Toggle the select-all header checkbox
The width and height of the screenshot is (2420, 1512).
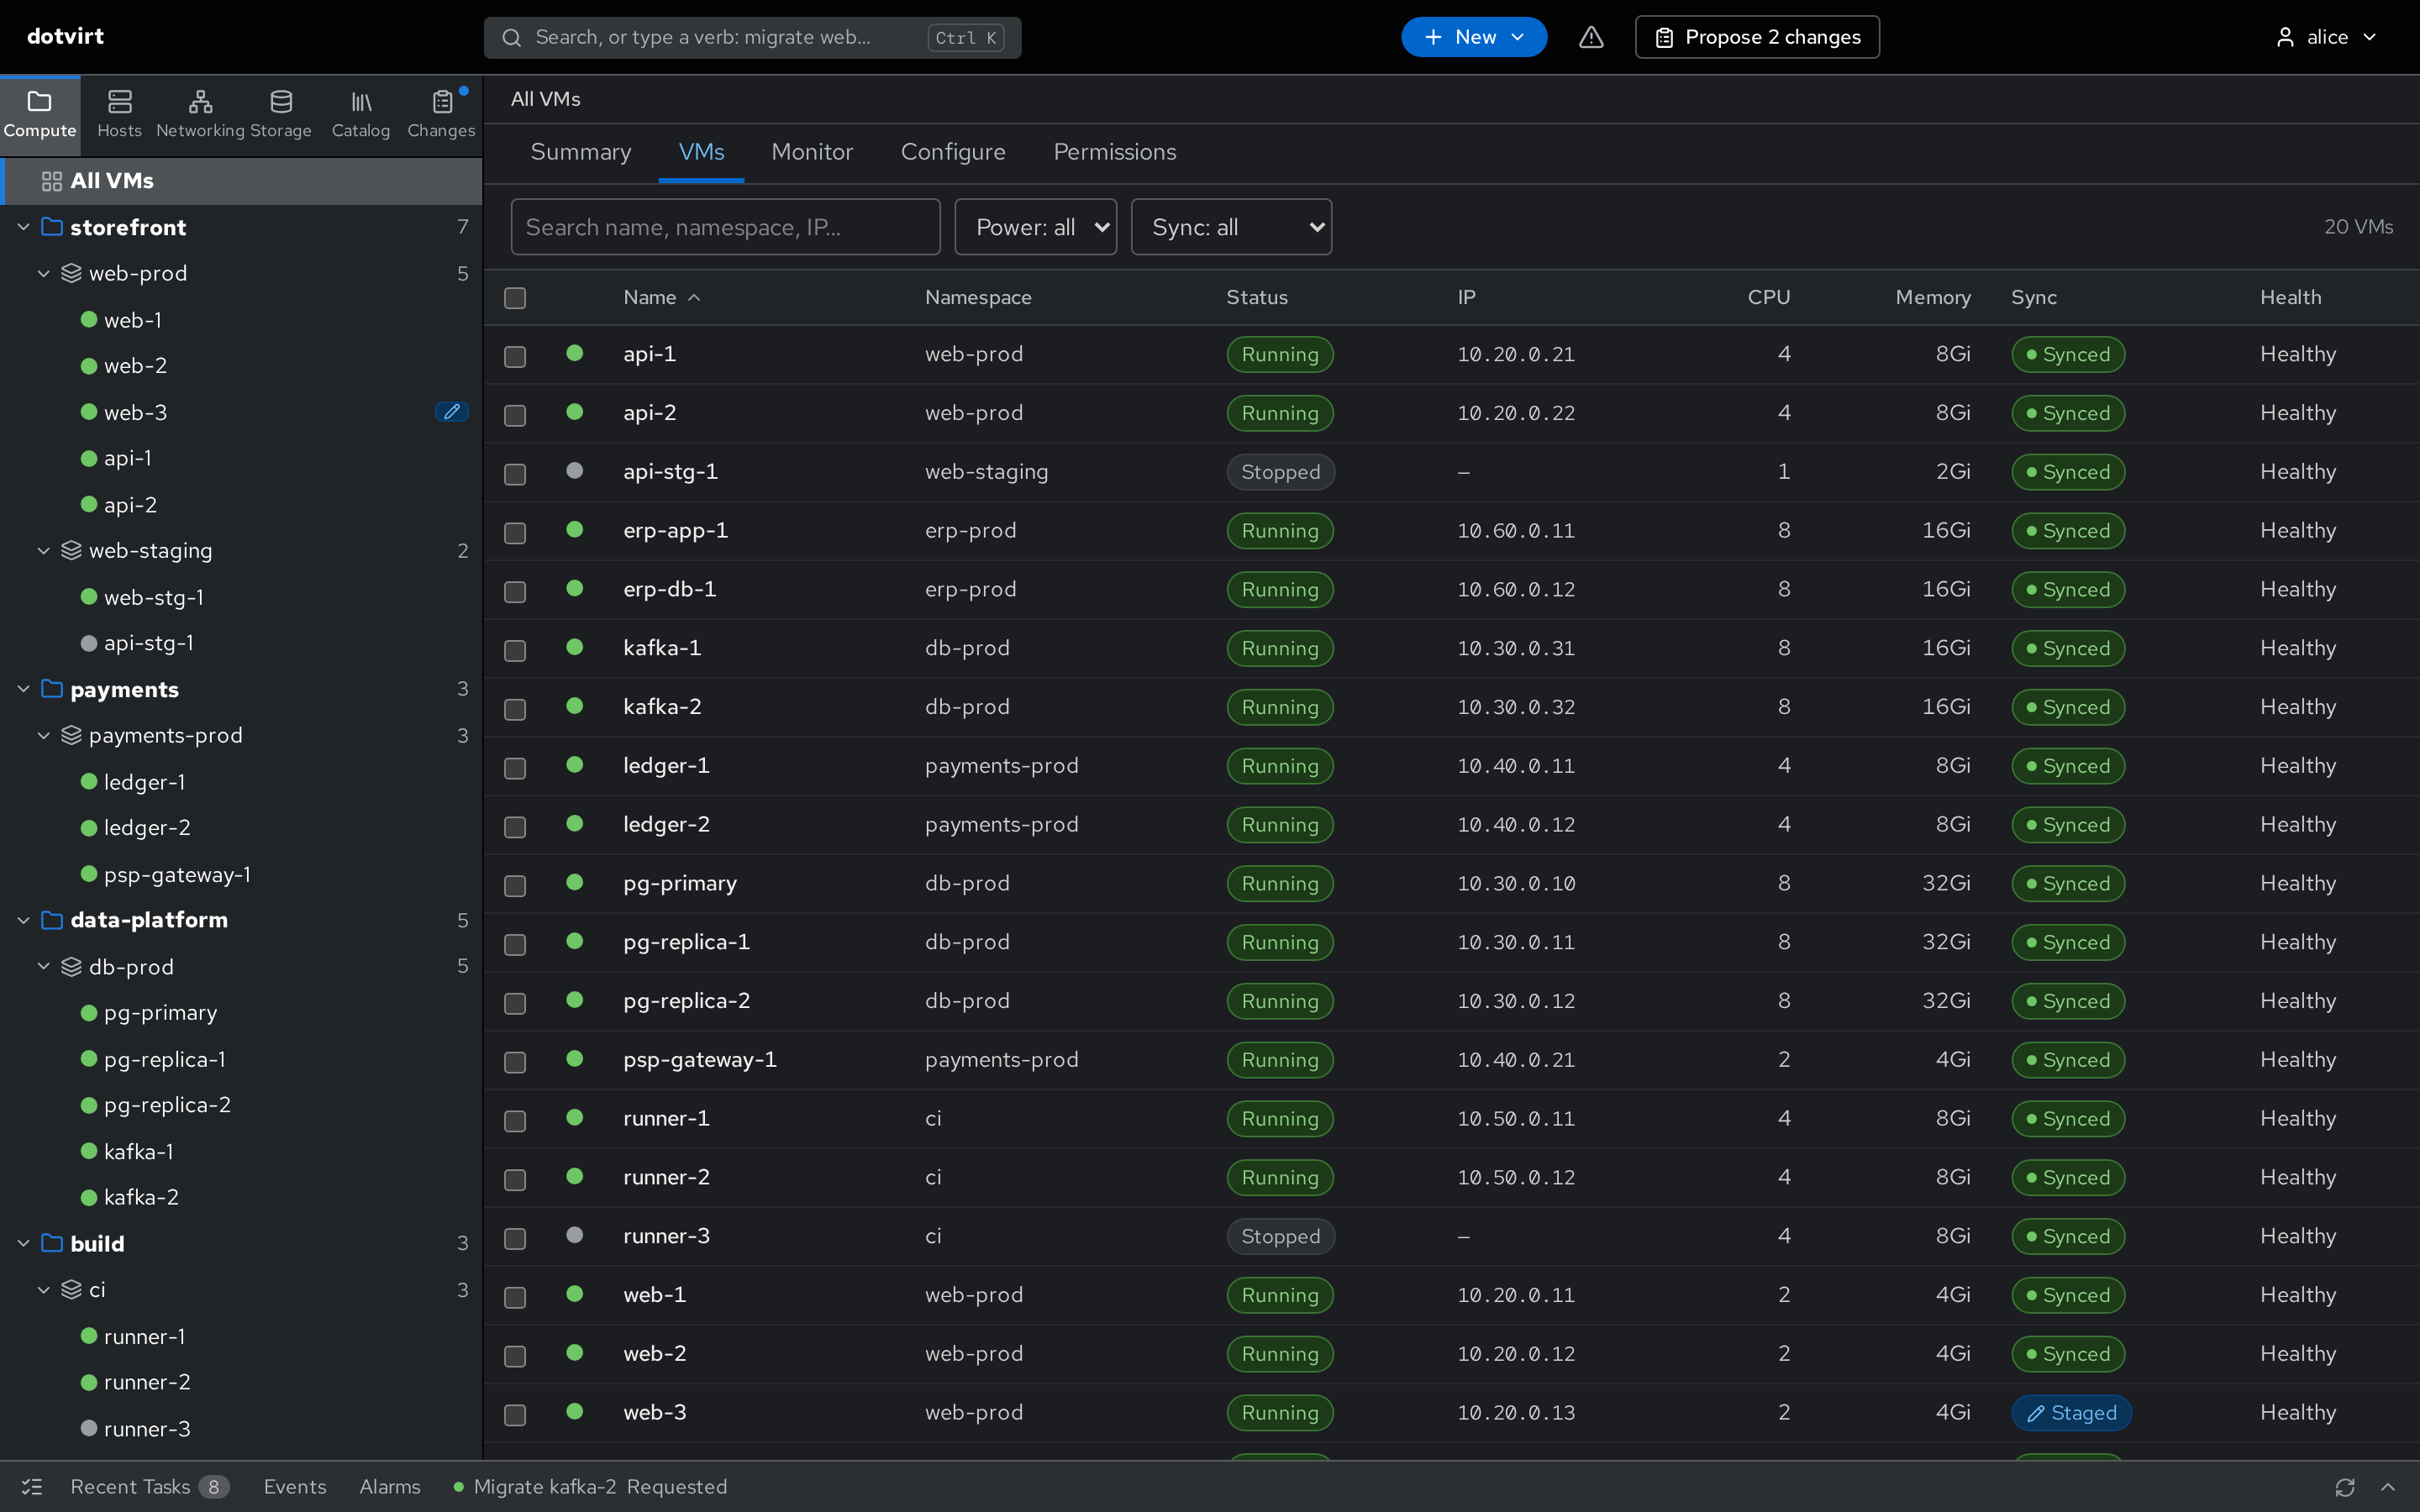[515, 298]
